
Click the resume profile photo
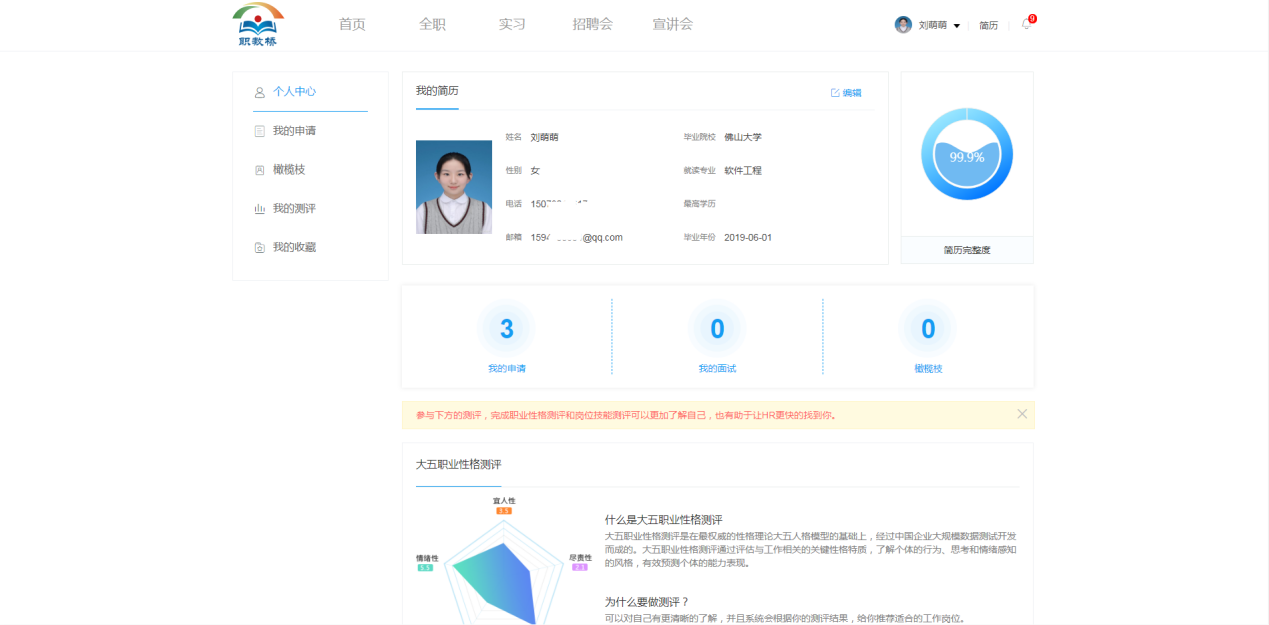(x=454, y=187)
